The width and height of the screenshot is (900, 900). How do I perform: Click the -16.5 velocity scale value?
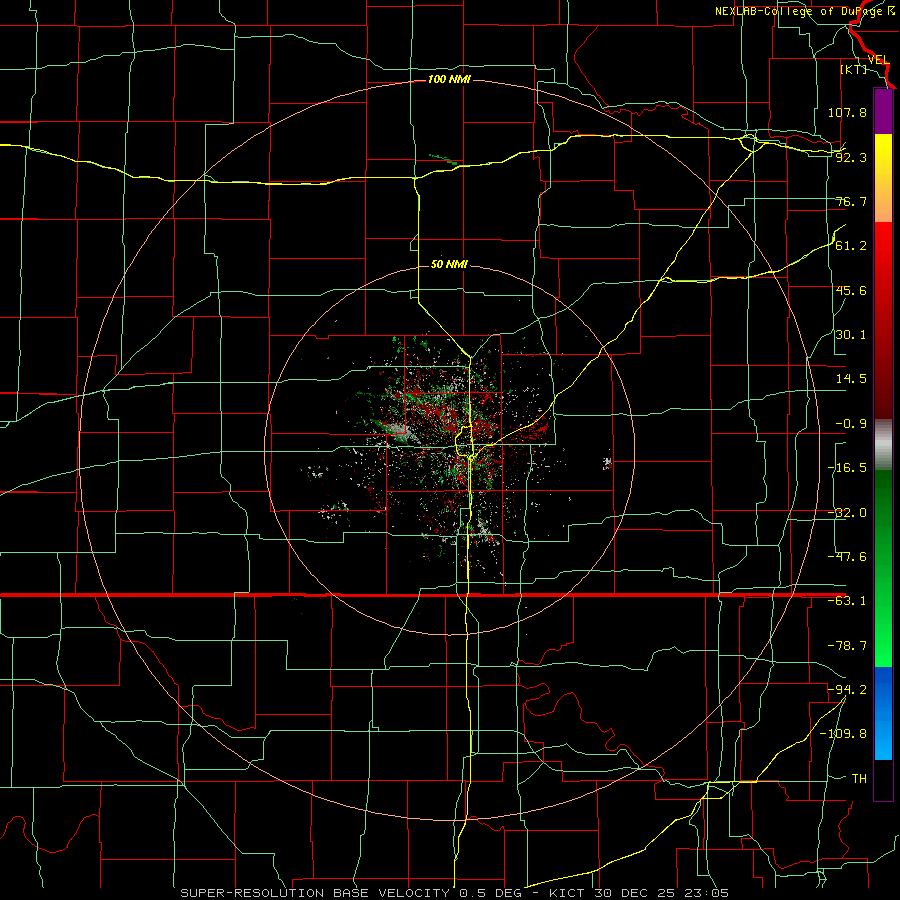coord(847,468)
